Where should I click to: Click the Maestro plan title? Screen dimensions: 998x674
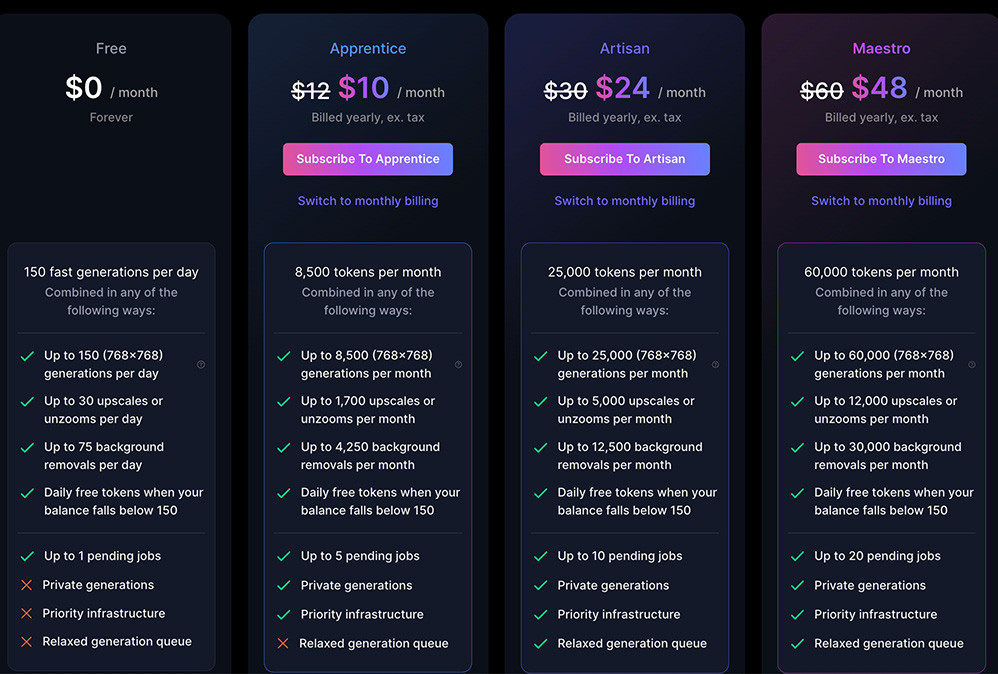881,49
